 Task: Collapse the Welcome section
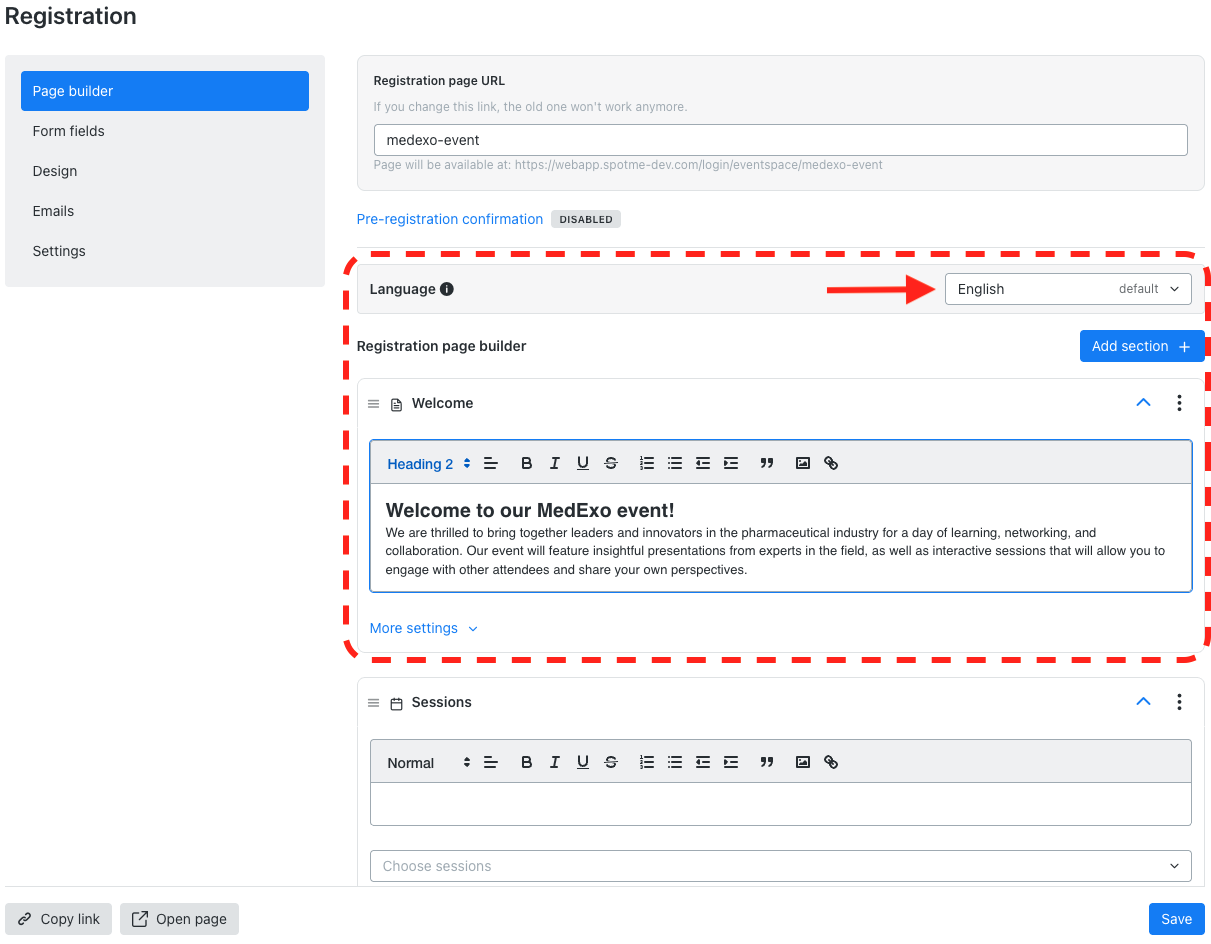coord(1144,403)
